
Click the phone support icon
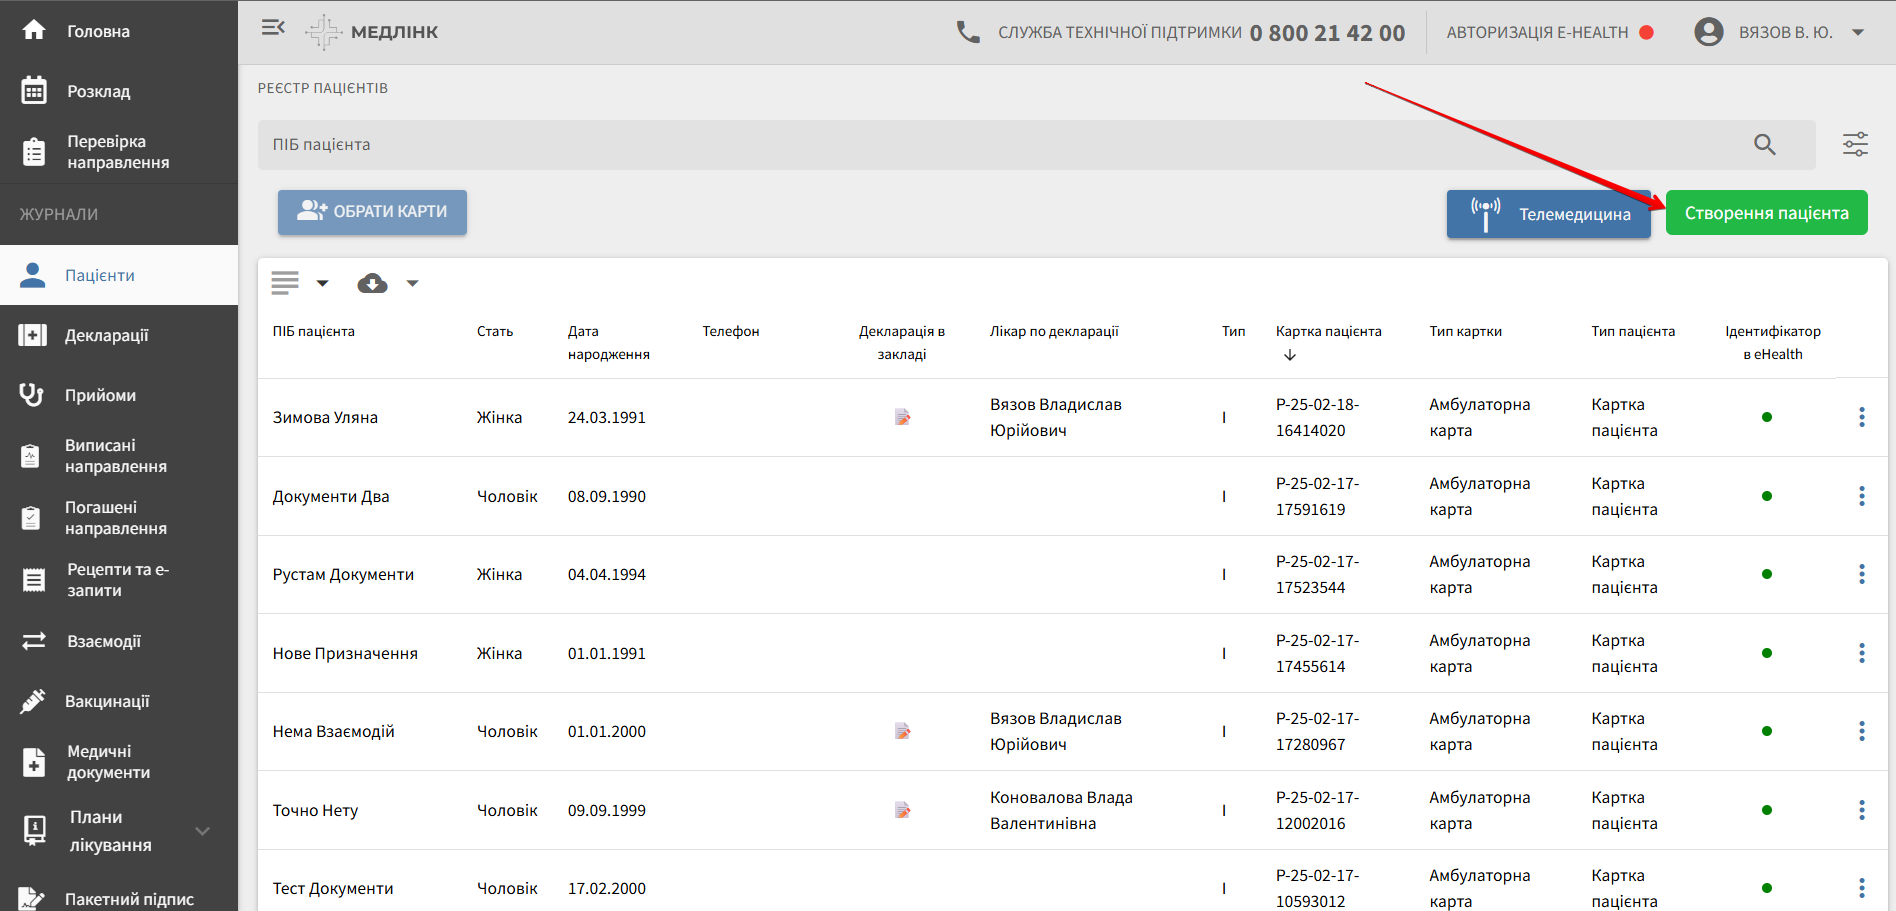(967, 32)
